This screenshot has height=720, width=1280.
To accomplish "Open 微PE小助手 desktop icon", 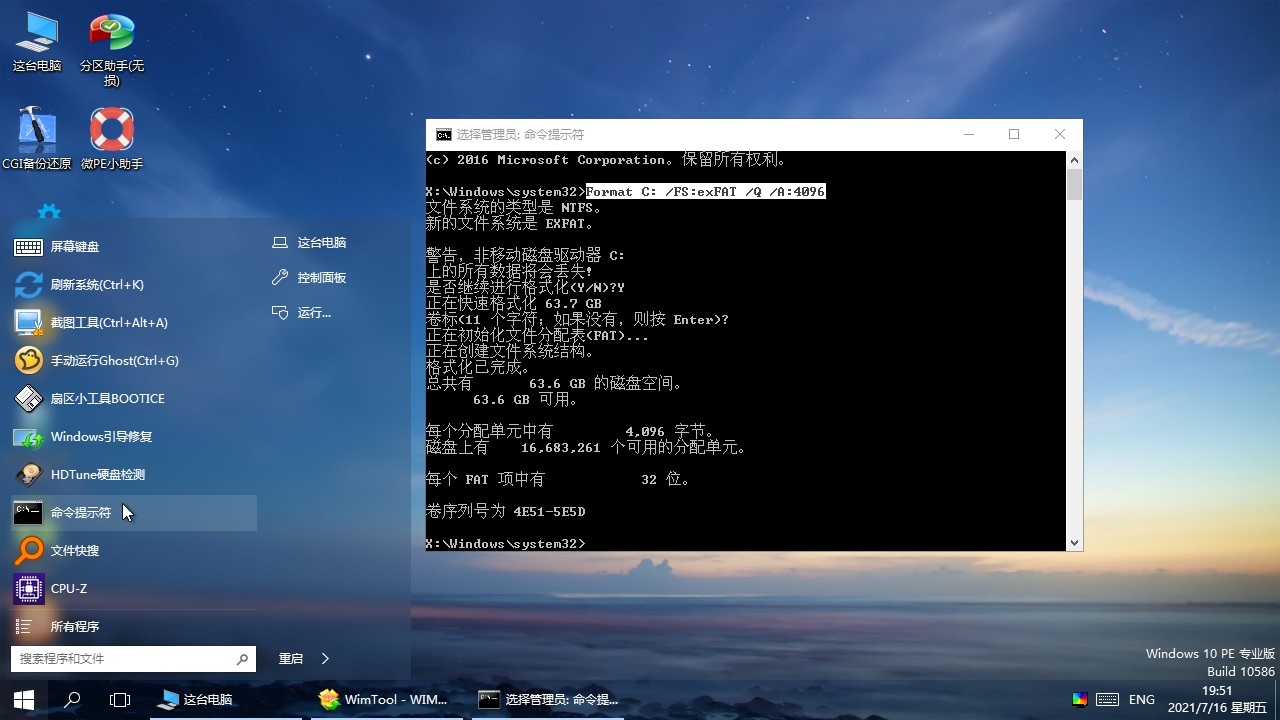I will coord(112,138).
